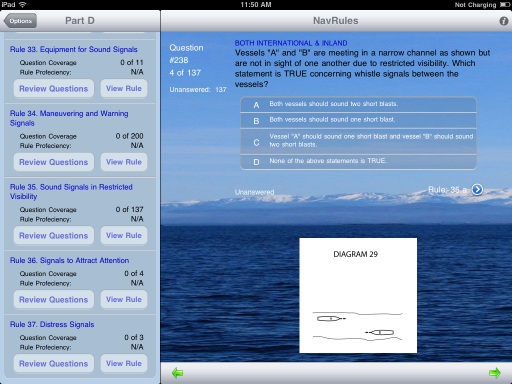This screenshot has height=384, width=512.
Task: Go to next question with green right arrow
Action: coord(495,373)
